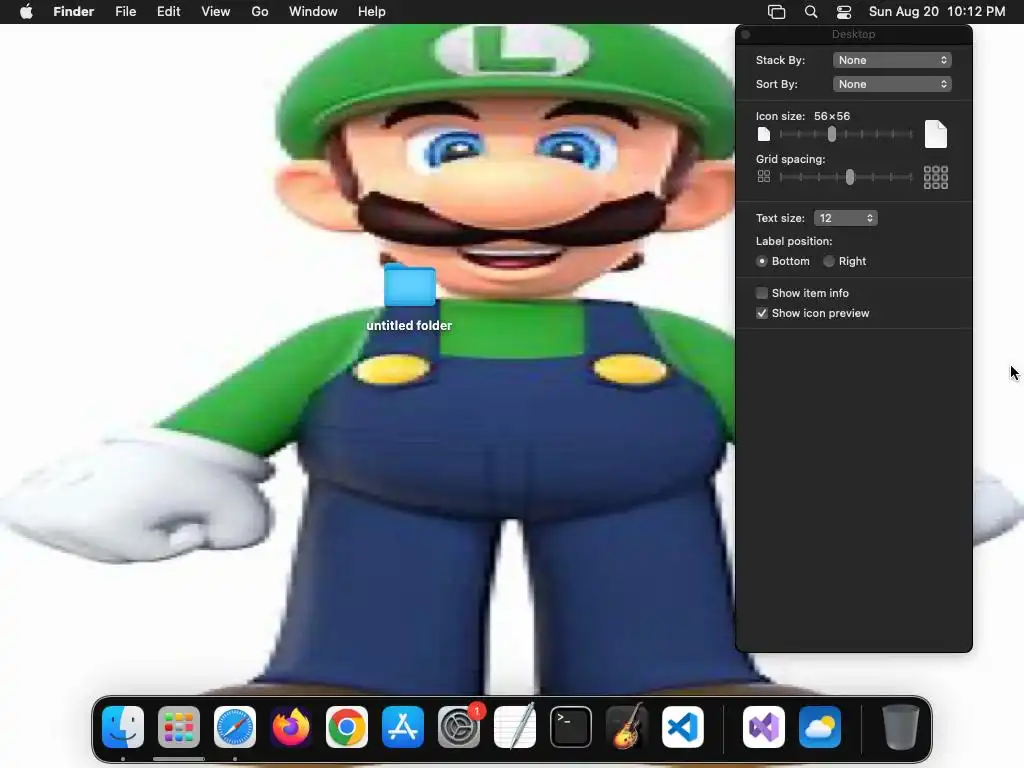This screenshot has height=768, width=1024.
Task: Click the Desktop title of options panel
Action: [x=854, y=34]
